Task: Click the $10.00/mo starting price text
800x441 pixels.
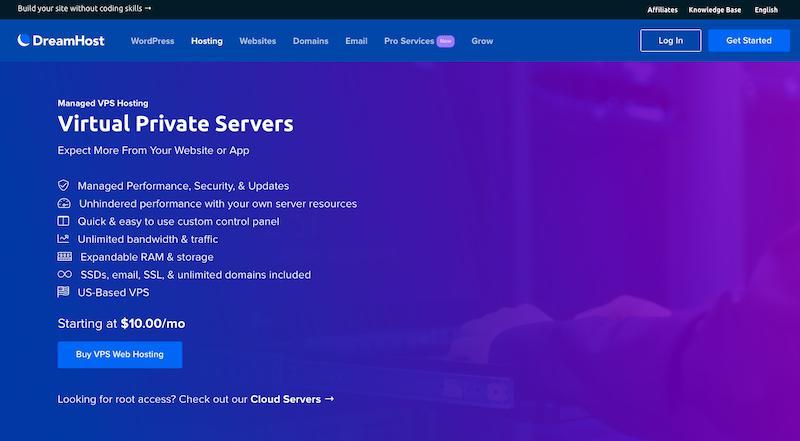Action: [x=153, y=324]
